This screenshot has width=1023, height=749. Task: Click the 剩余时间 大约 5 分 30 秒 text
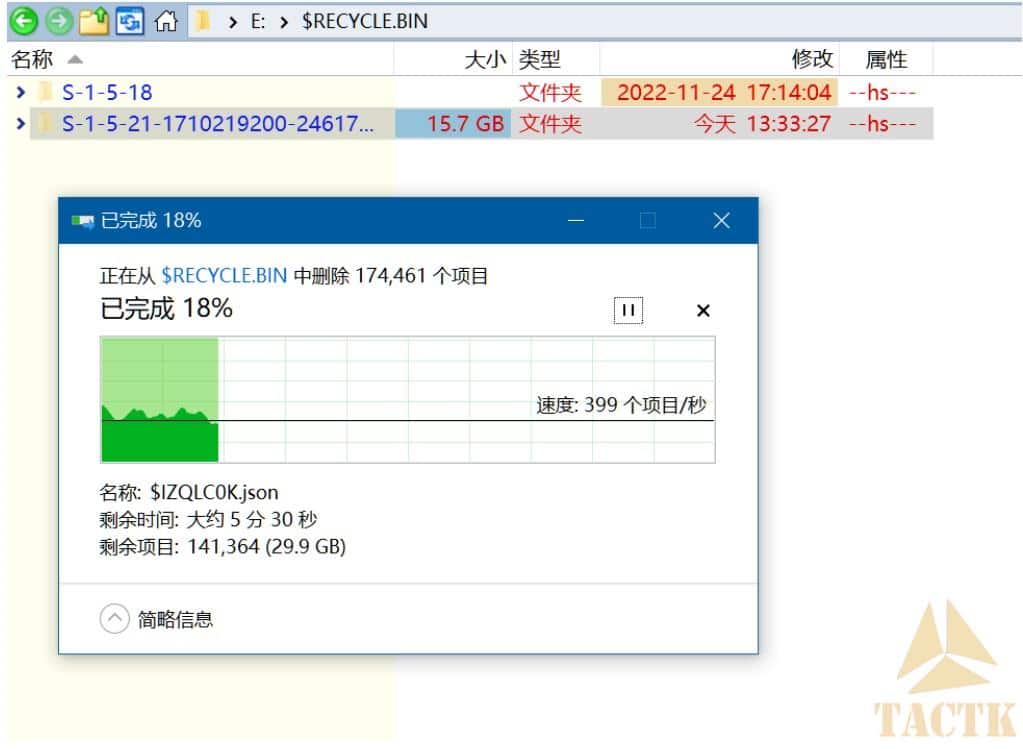click(208, 519)
